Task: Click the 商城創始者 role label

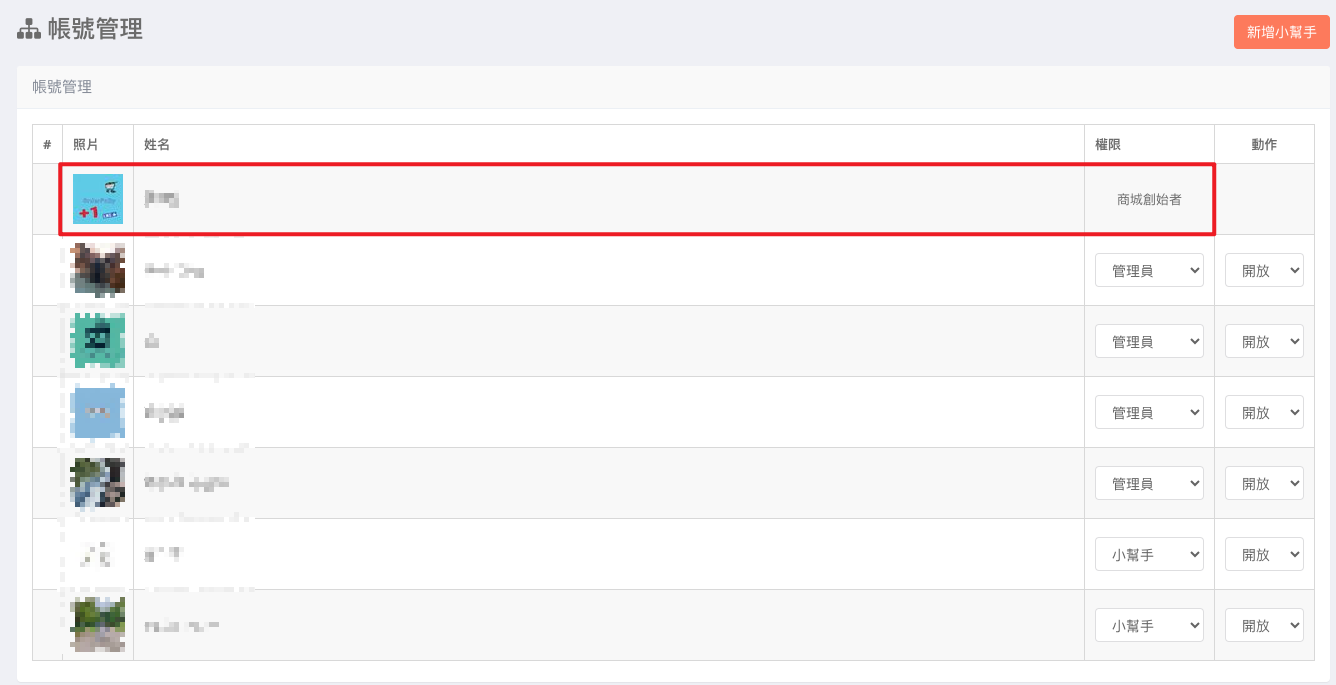Action: pos(1149,200)
